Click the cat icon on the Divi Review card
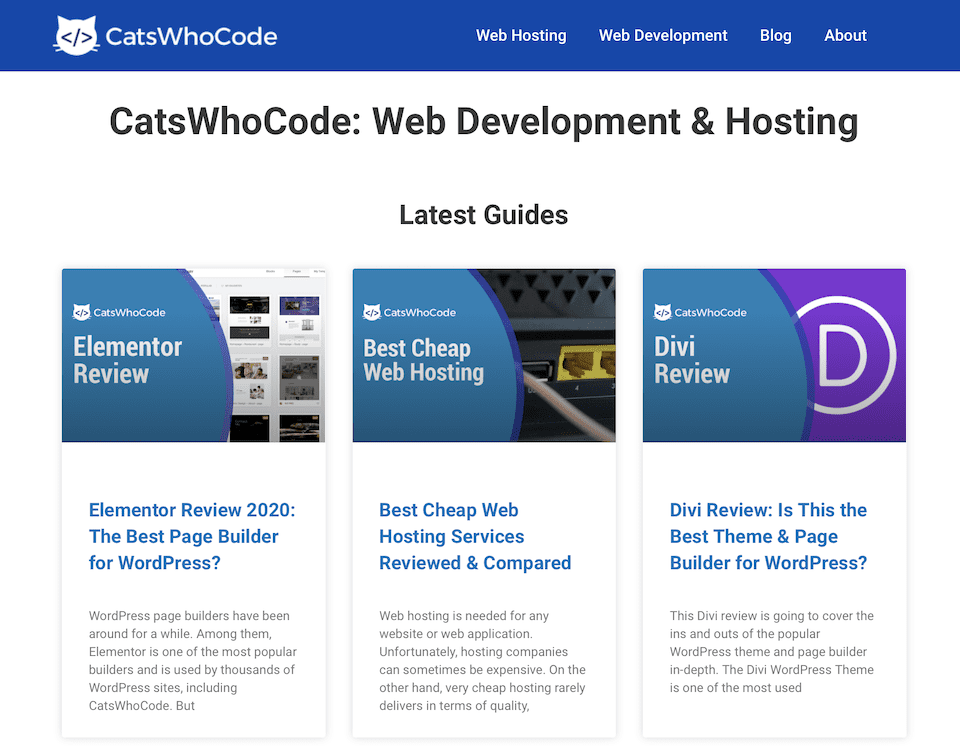Image resolution: width=960 pixels, height=756 pixels. pyautogui.click(x=661, y=312)
